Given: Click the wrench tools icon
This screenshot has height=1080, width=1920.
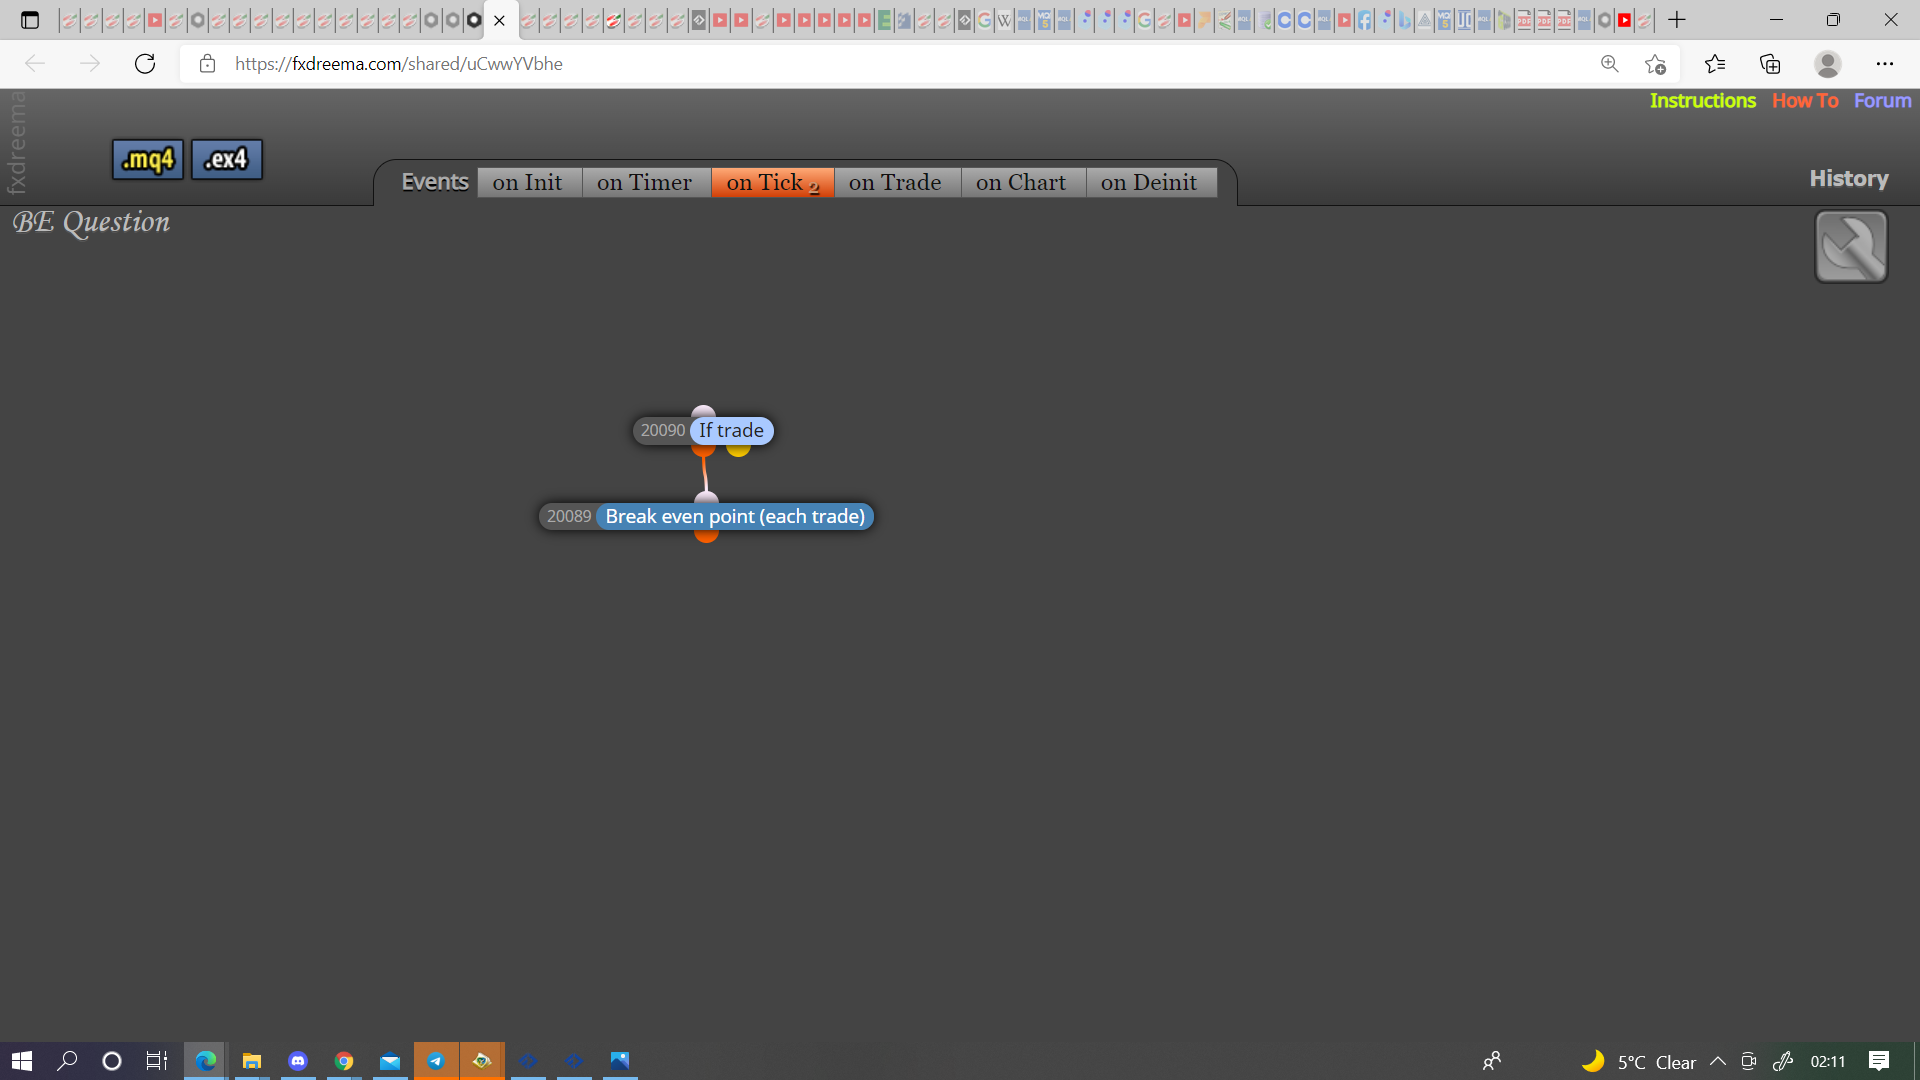Looking at the screenshot, I should point(1851,247).
